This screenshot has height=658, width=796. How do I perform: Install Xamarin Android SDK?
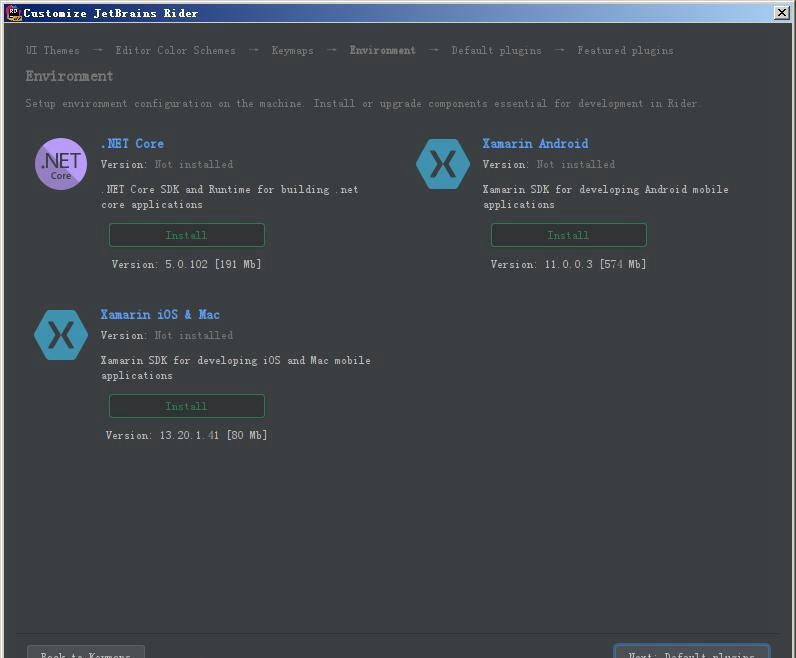569,235
